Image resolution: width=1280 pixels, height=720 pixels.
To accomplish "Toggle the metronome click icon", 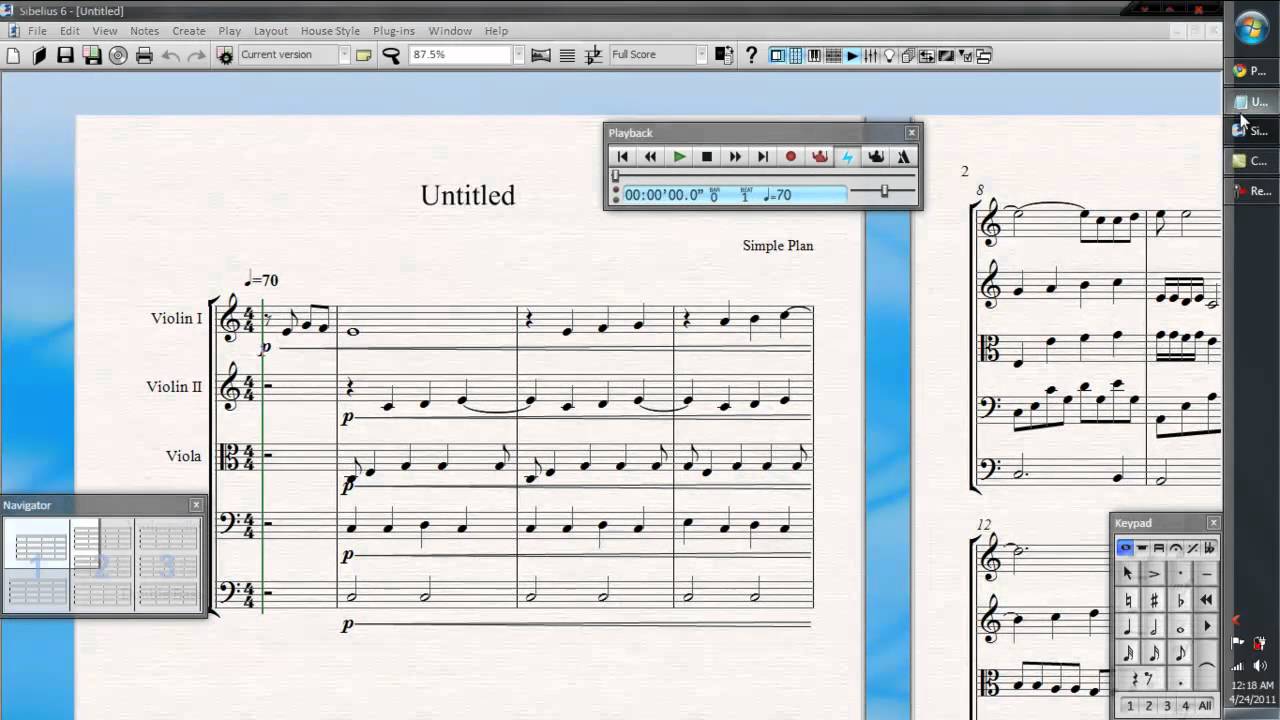I will (904, 157).
